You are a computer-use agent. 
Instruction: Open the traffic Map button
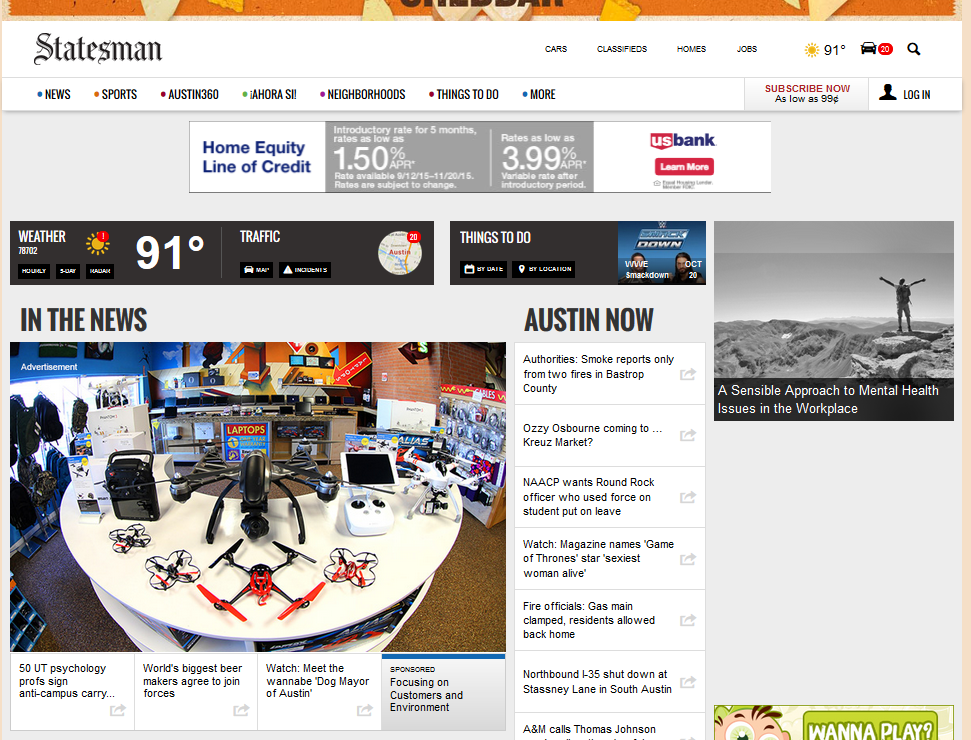(256, 269)
